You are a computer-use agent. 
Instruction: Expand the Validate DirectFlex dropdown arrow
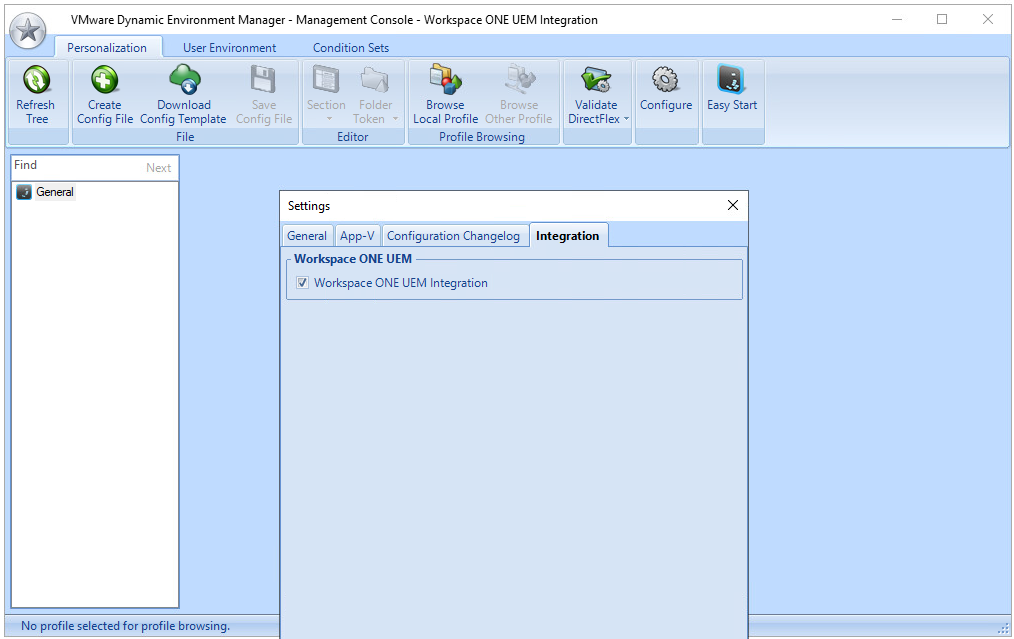tap(626, 119)
